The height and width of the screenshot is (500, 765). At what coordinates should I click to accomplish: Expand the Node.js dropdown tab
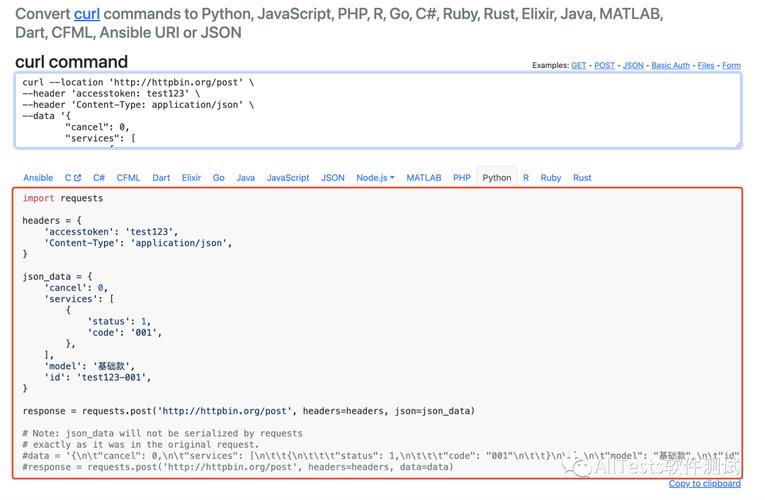coord(375,178)
